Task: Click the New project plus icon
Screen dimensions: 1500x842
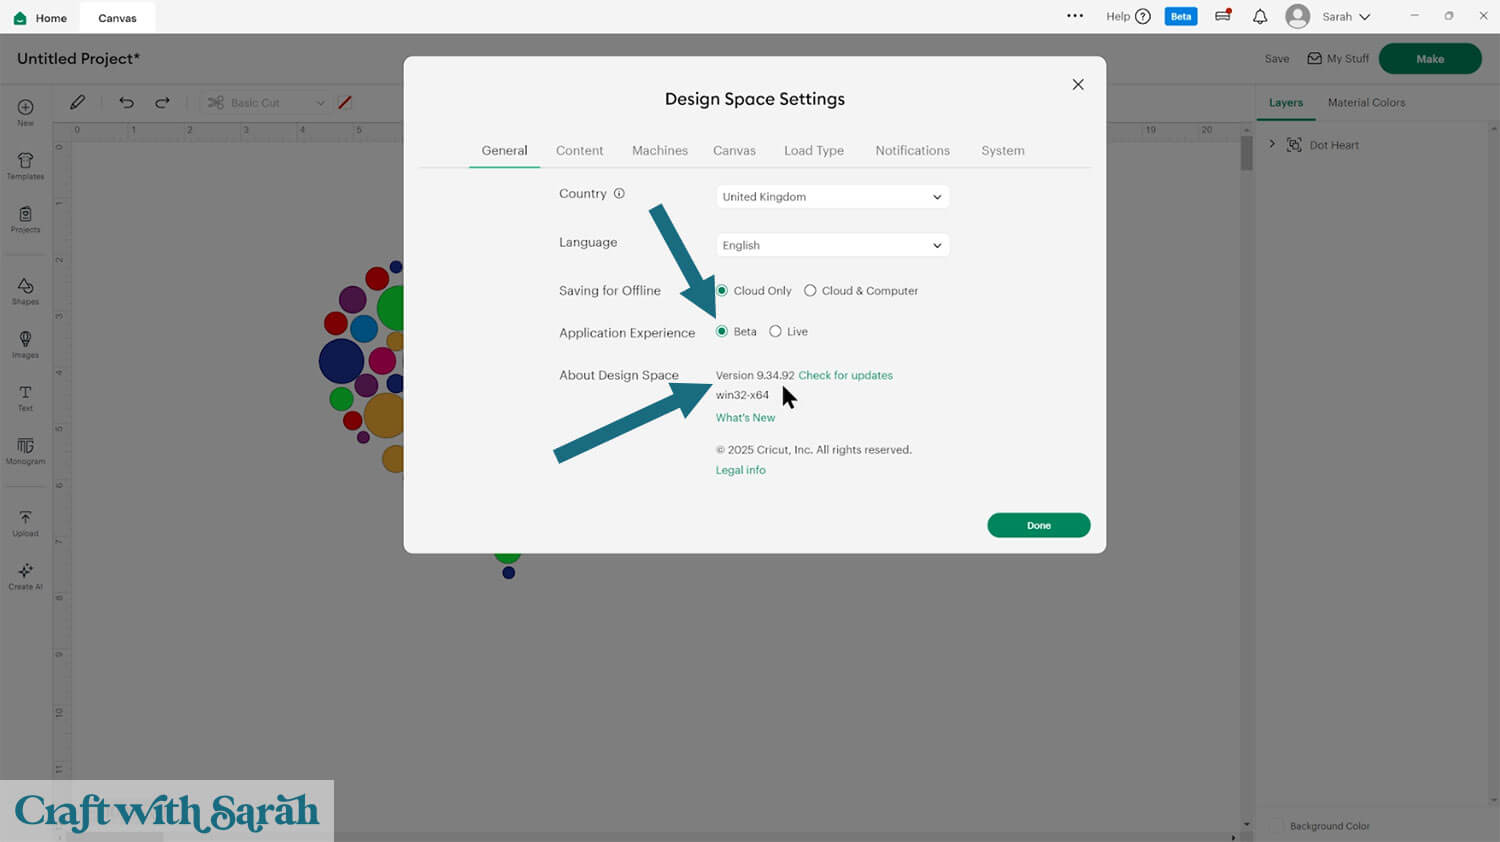Action: pos(25,107)
